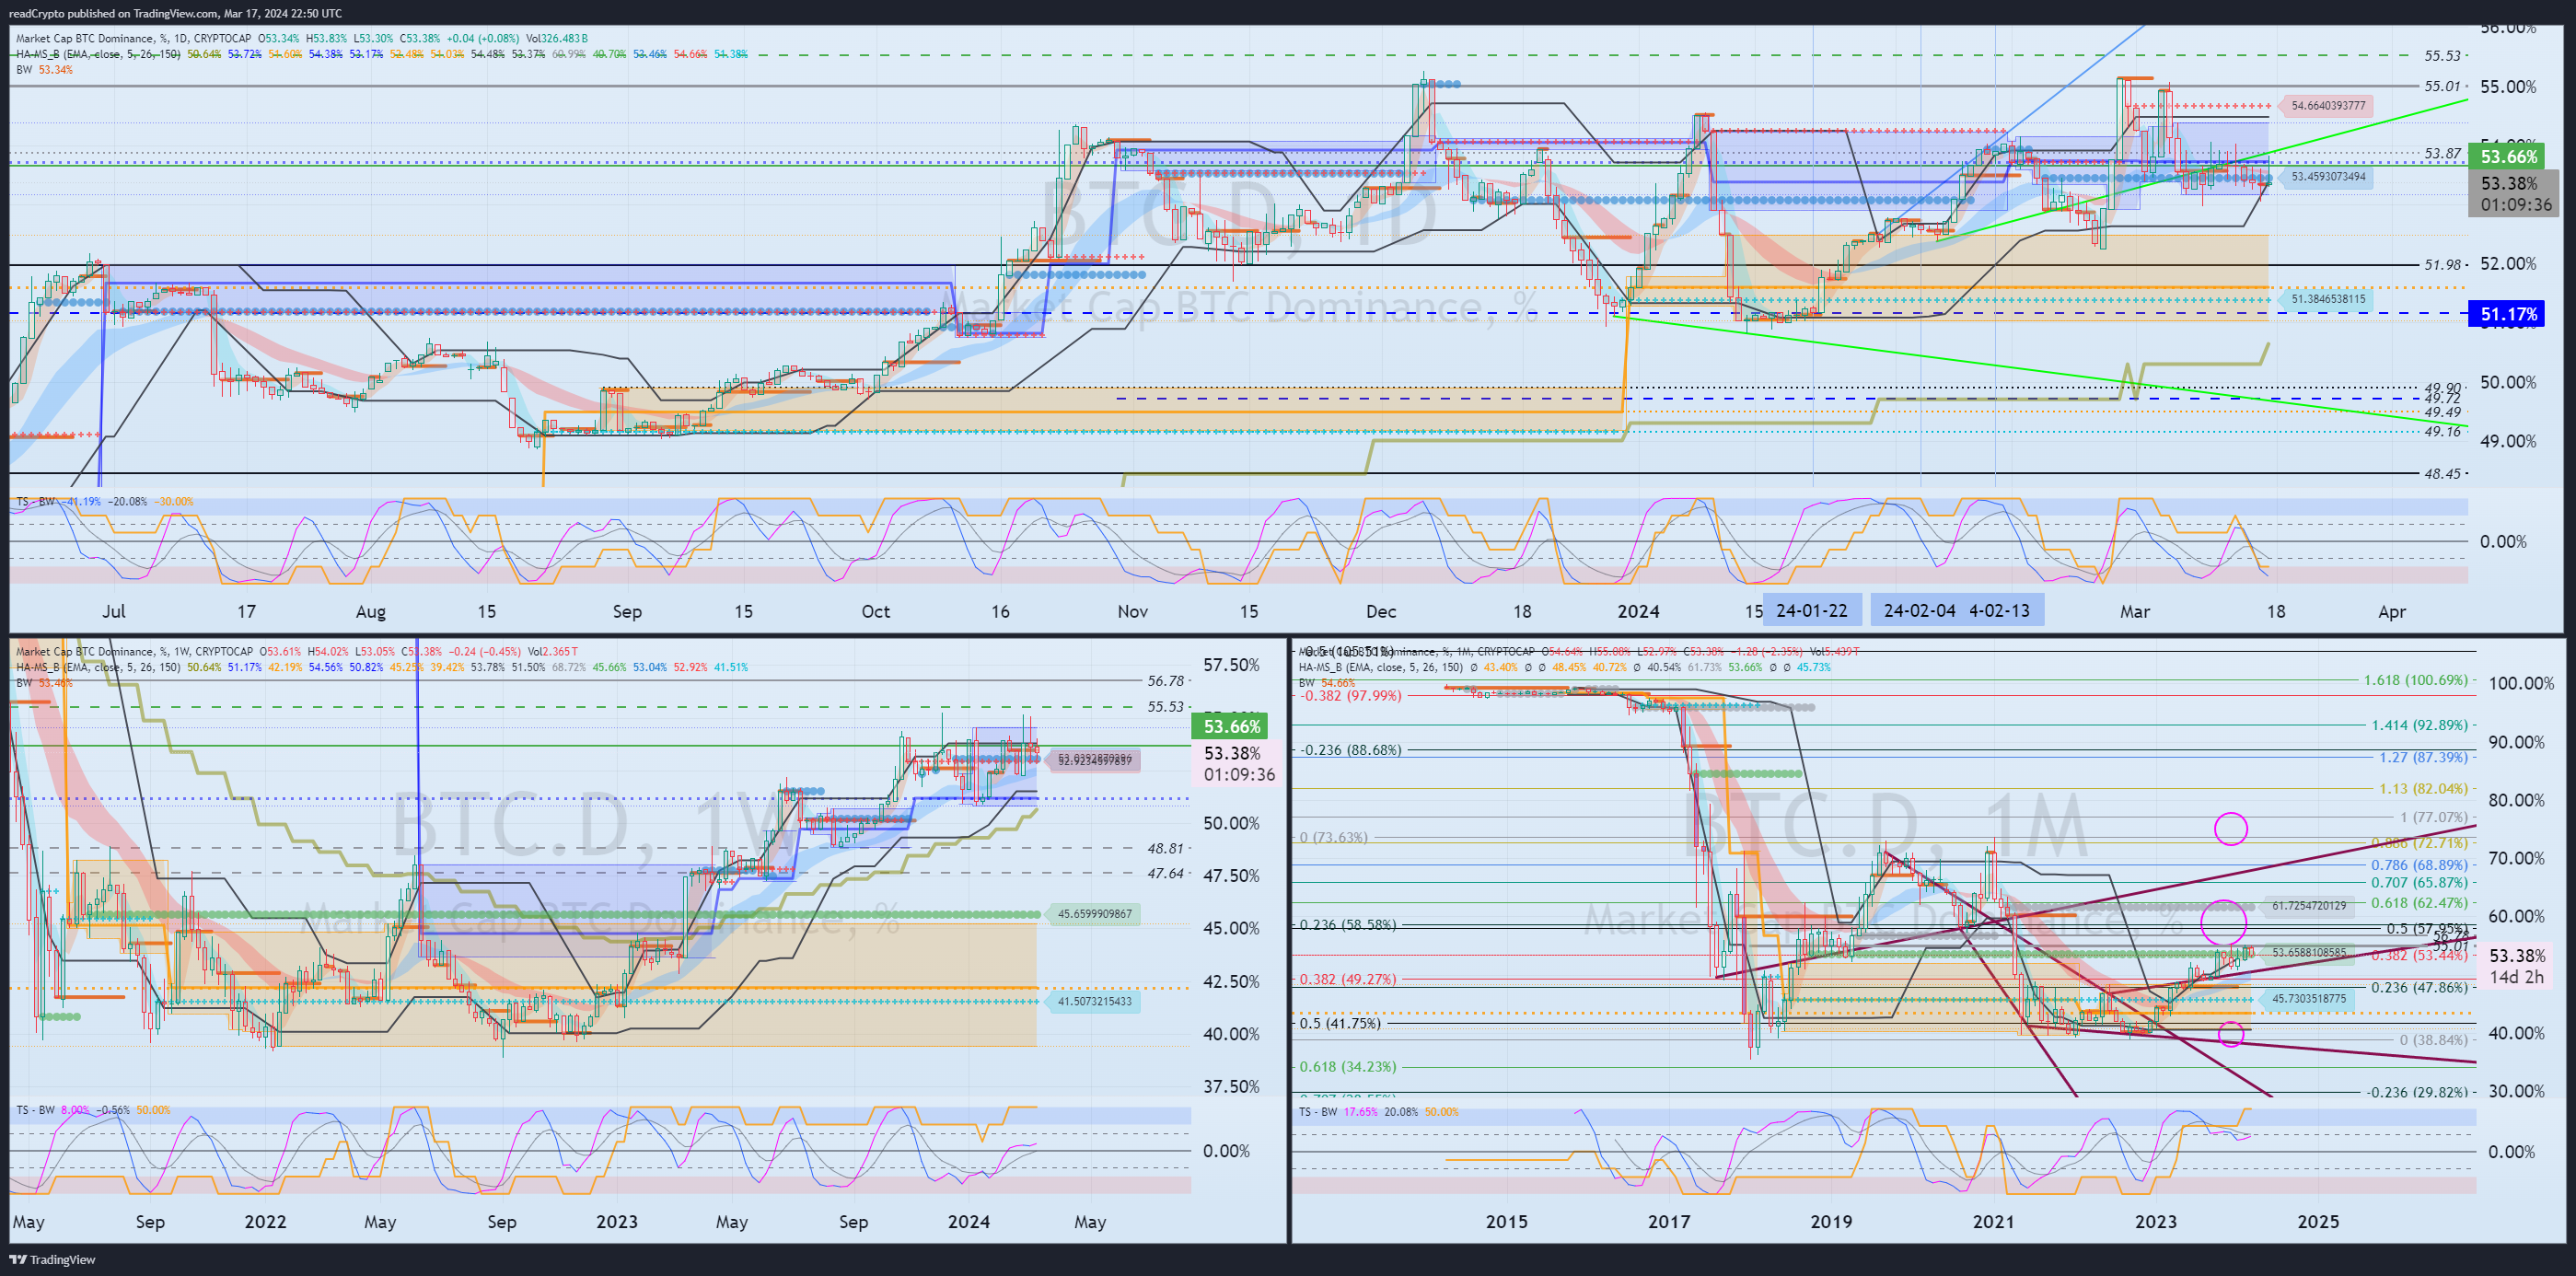Select the 53.6588108585 value tag

coord(2308,952)
